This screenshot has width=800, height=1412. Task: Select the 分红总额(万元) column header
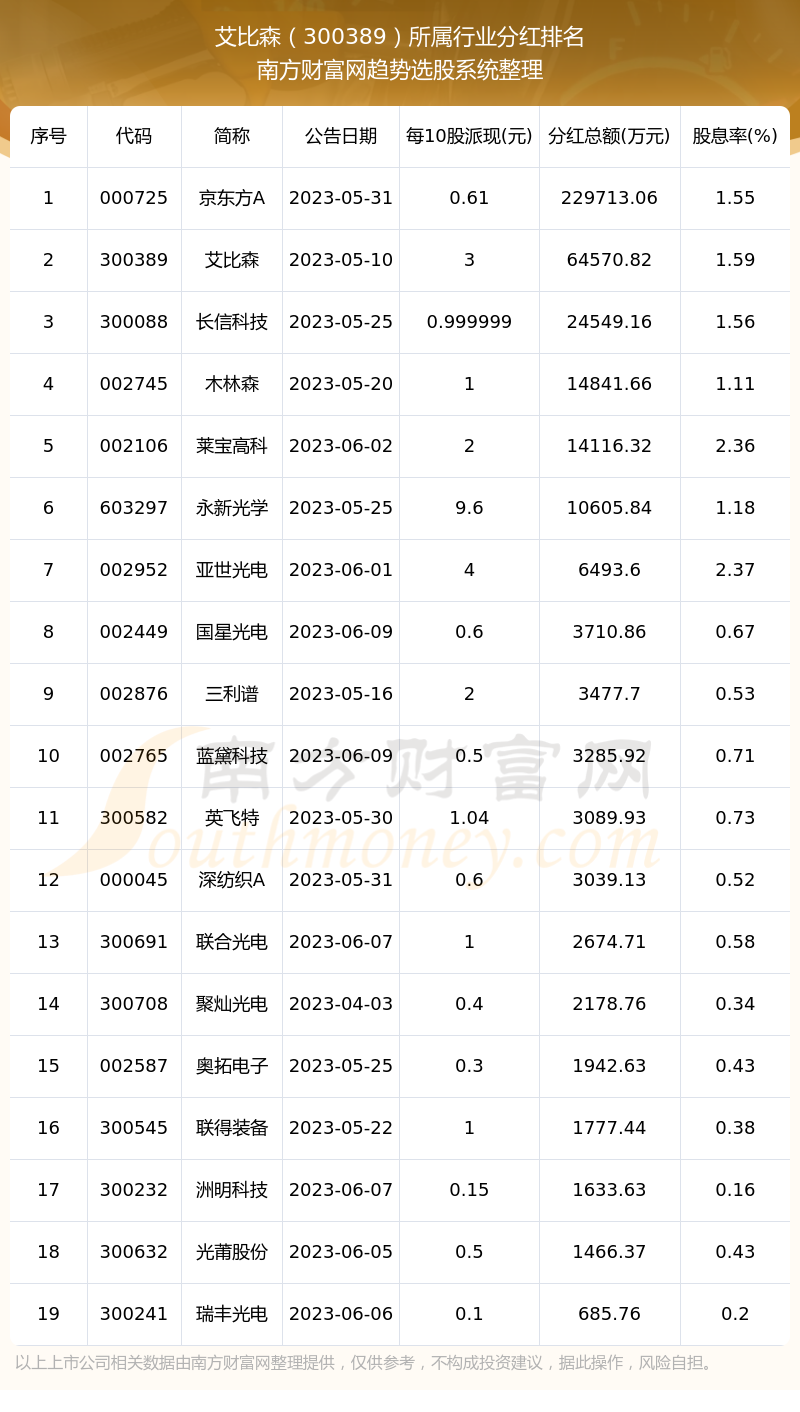coord(609,136)
